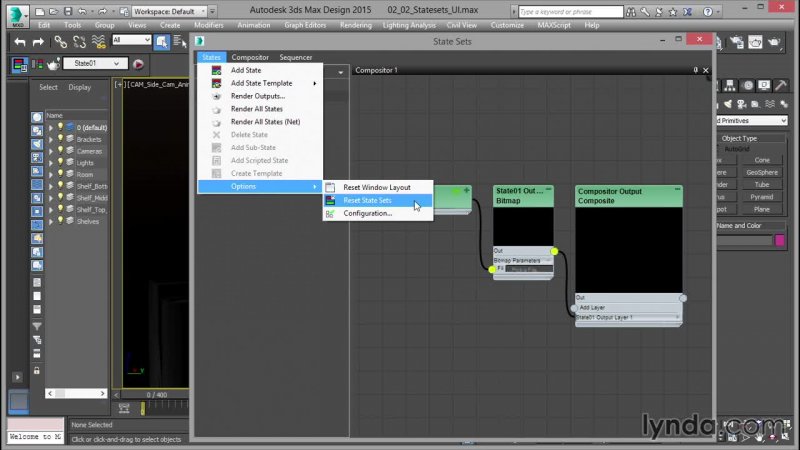This screenshot has width=800, height=450.
Task: Expand the Lights layer tree item
Action: coord(51,163)
